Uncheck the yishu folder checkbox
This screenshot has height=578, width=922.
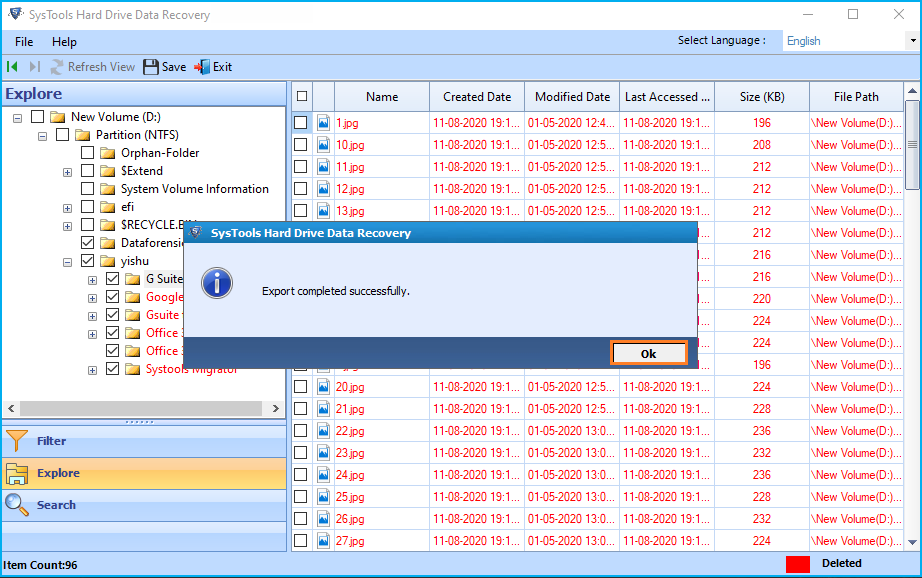click(88, 260)
